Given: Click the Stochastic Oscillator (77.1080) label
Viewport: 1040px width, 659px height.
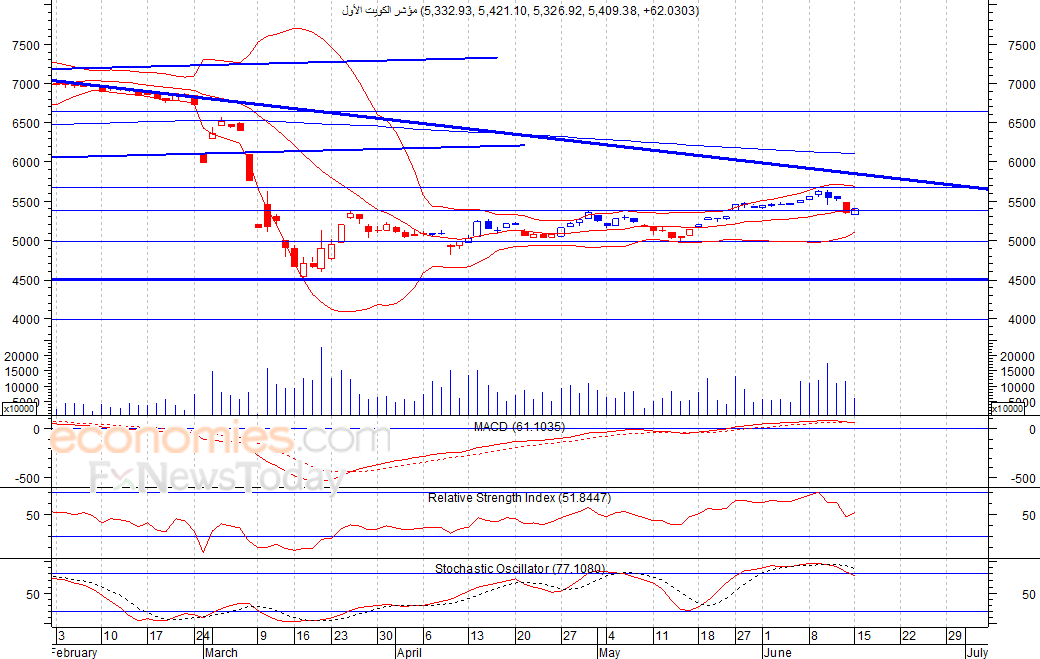Looking at the screenshot, I should (x=519, y=569).
